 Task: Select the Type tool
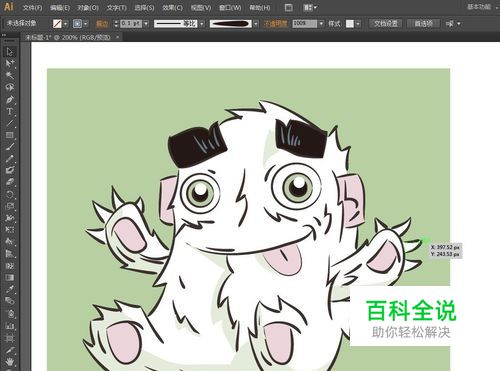point(9,111)
